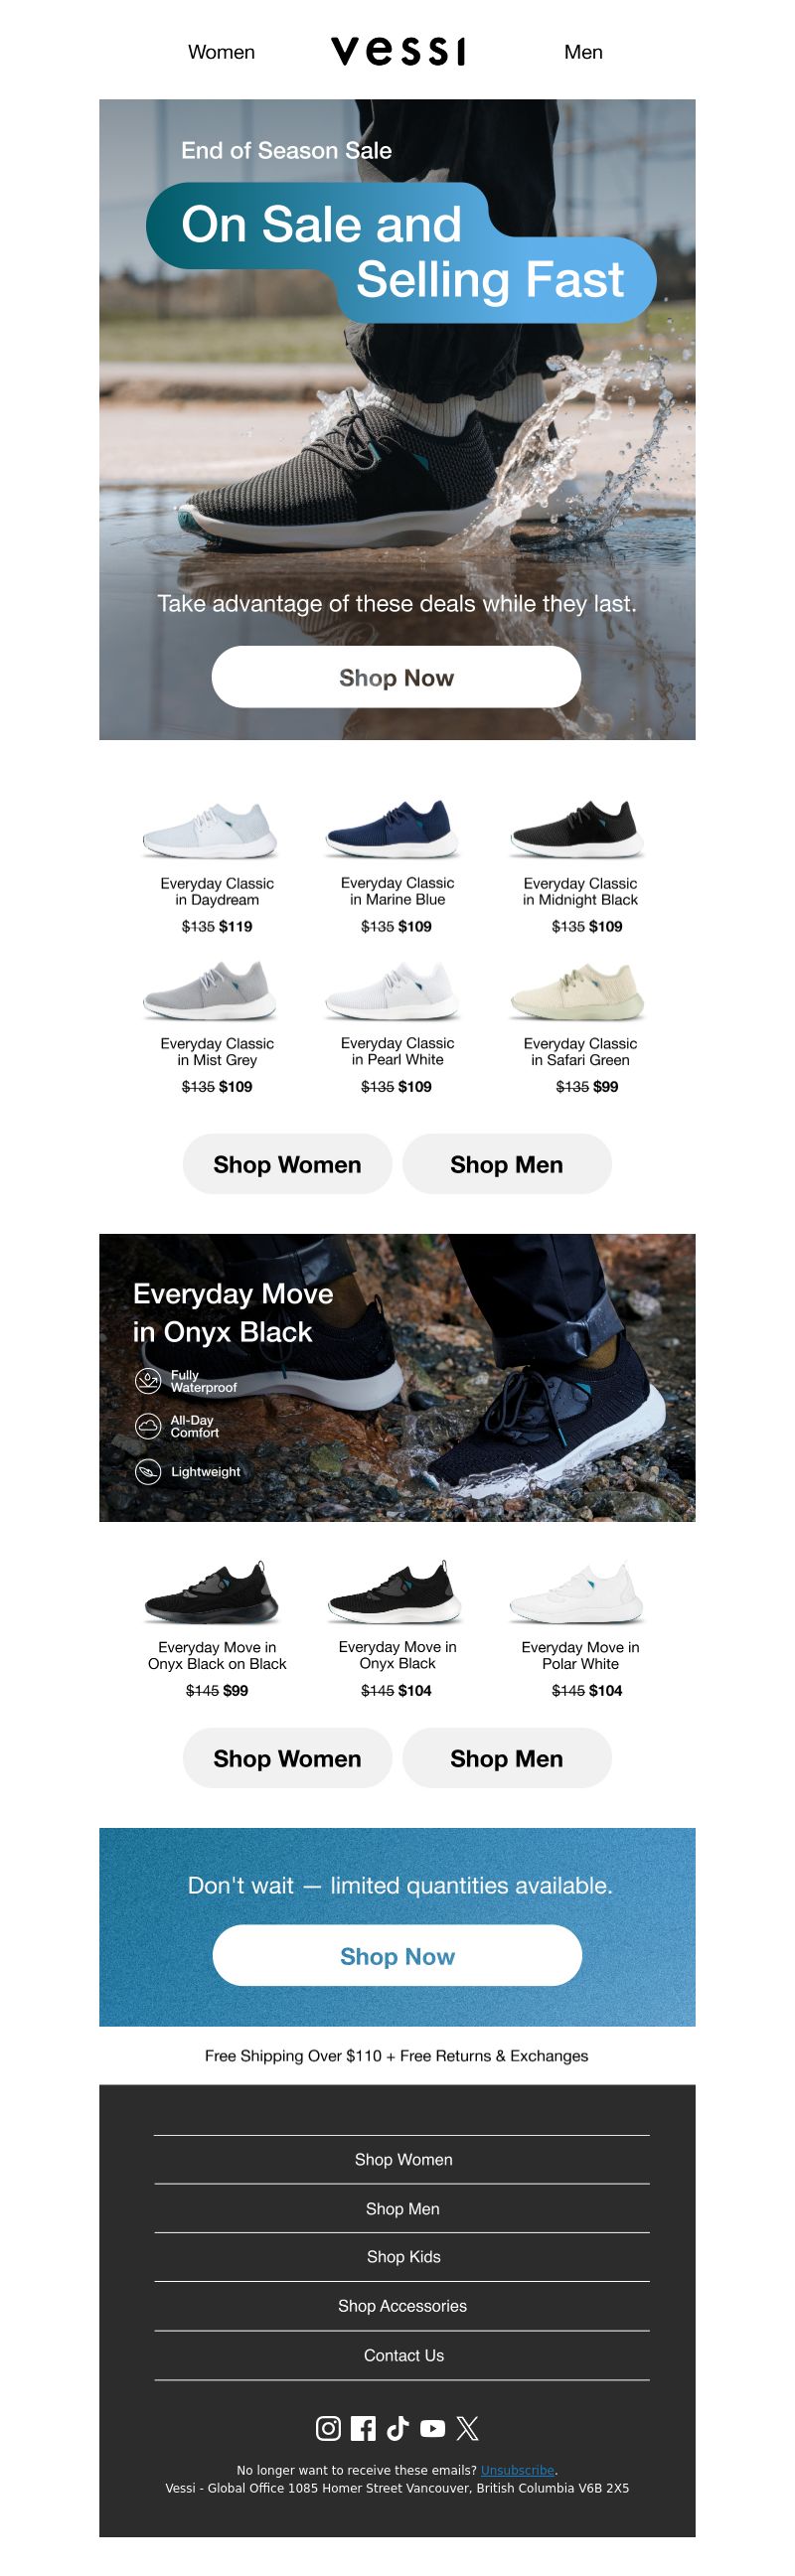
Task: Open the X social icon in footer
Action: [x=467, y=2428]
